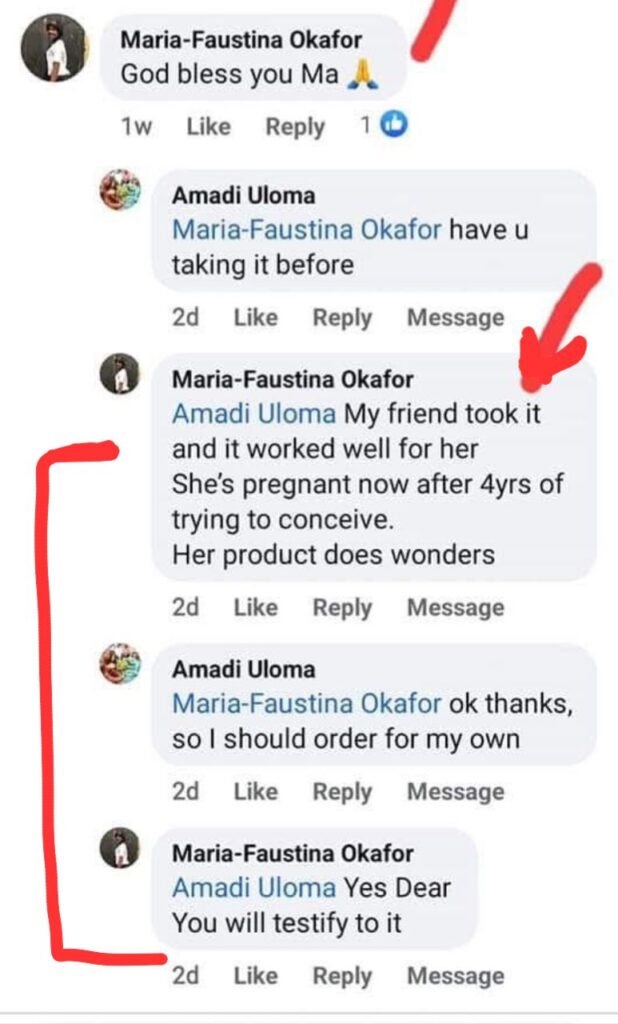Open the Maria-Faustina Okafor name above "God bless you"

[241, 39]
